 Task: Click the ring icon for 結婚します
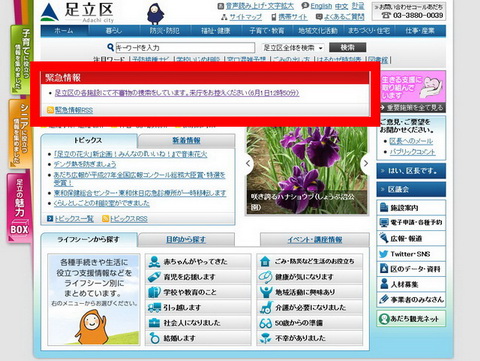(154, 338)
